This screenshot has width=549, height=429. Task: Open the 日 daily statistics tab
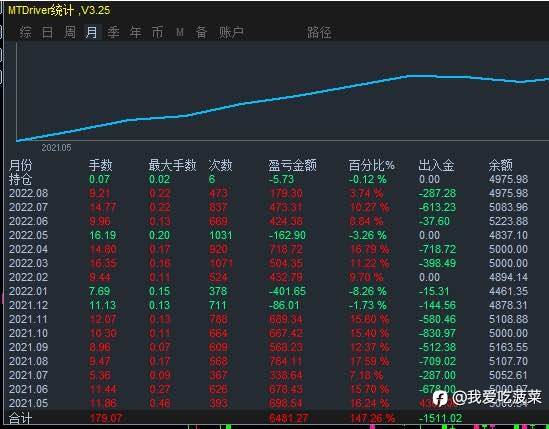coord(48,33)
